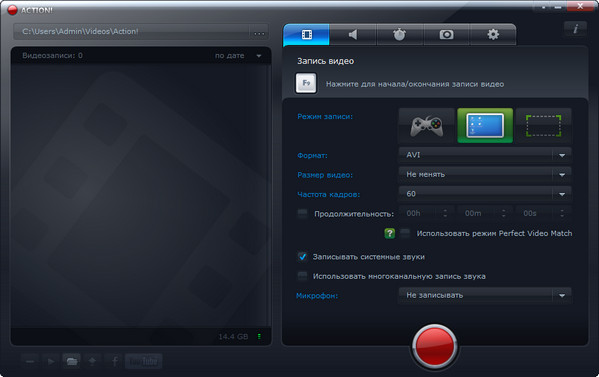Open the 'по дате' sort dropdown
Screen dimensions: 599x377
[x=238, y=56]
